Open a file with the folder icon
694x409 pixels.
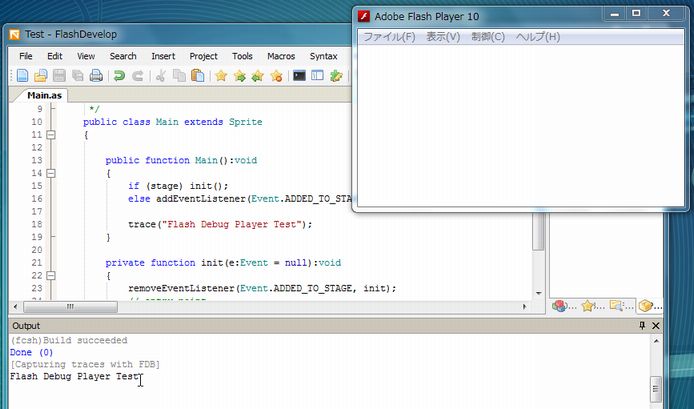(x=41, y=76)
